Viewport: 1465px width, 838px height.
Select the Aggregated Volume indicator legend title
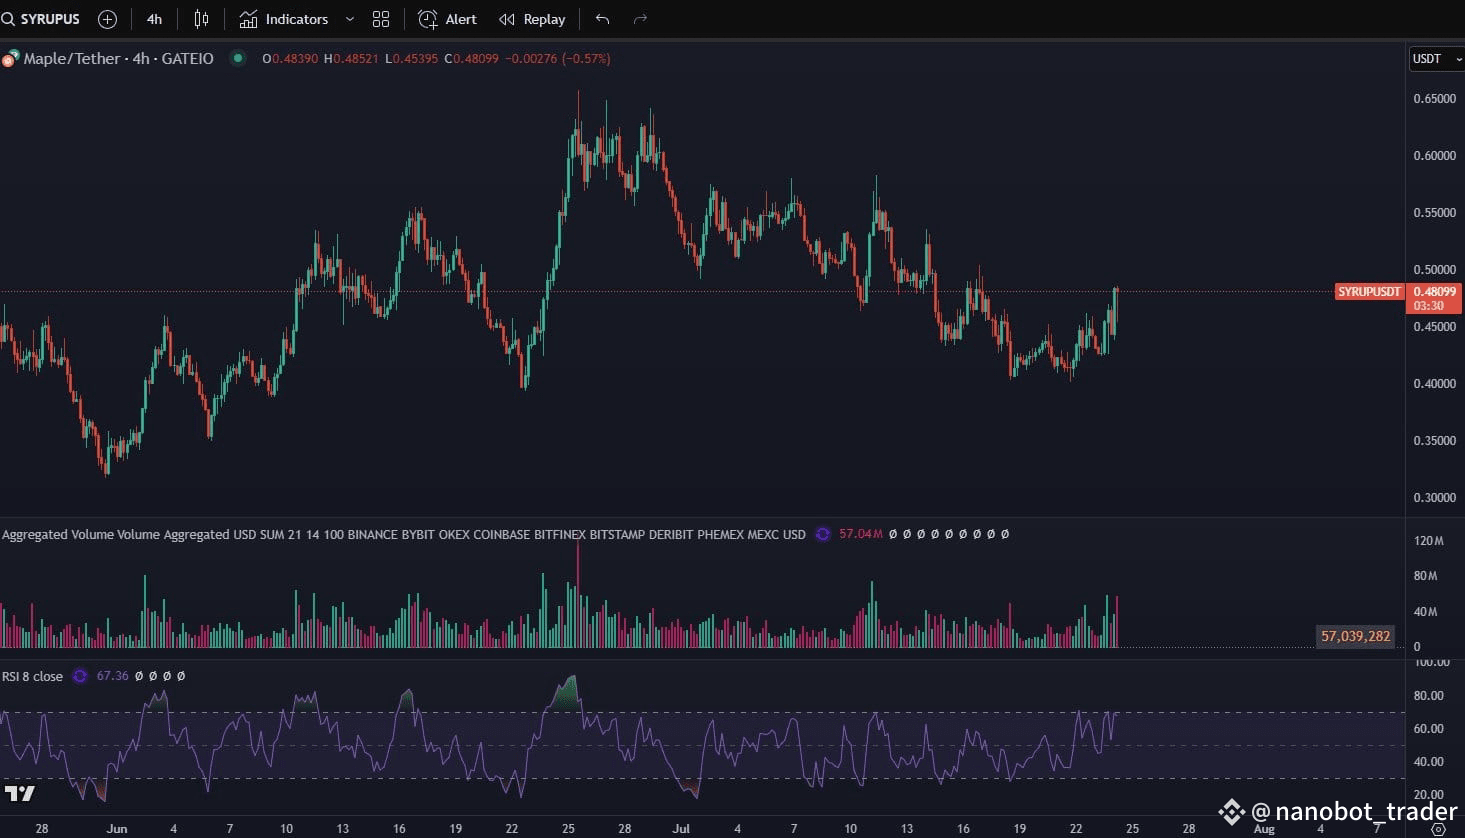404,534
